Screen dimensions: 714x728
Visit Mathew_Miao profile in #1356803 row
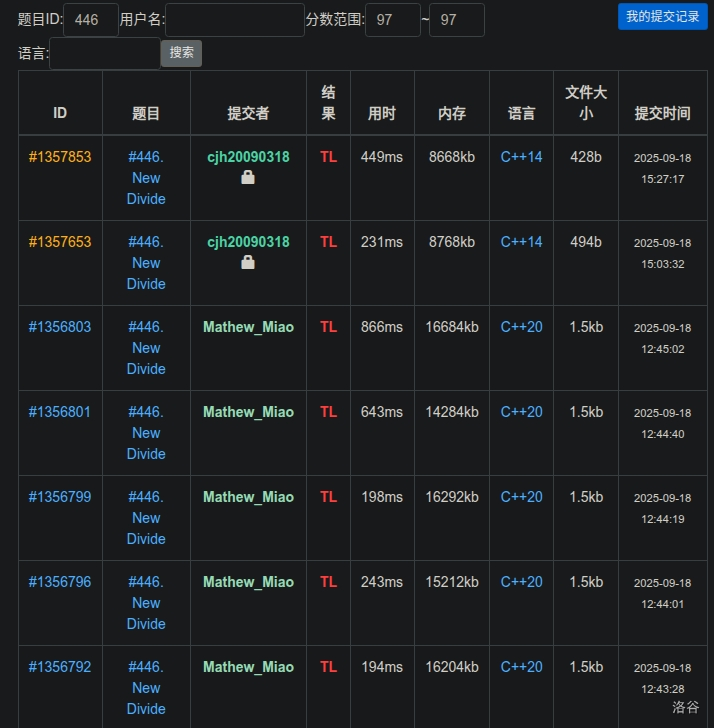click(x=248, y=327)
